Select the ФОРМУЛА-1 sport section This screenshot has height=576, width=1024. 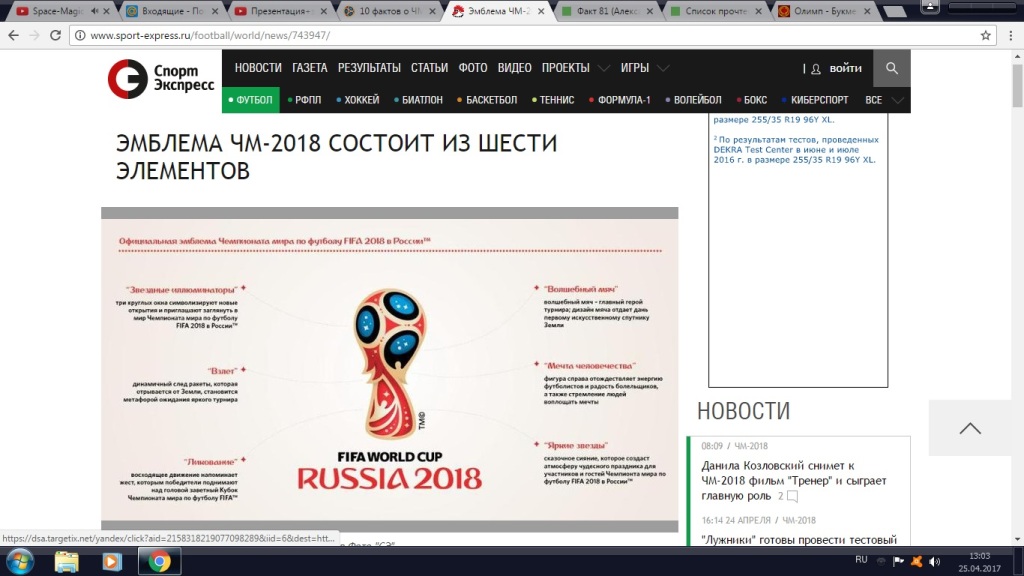(x=620, y=100)
